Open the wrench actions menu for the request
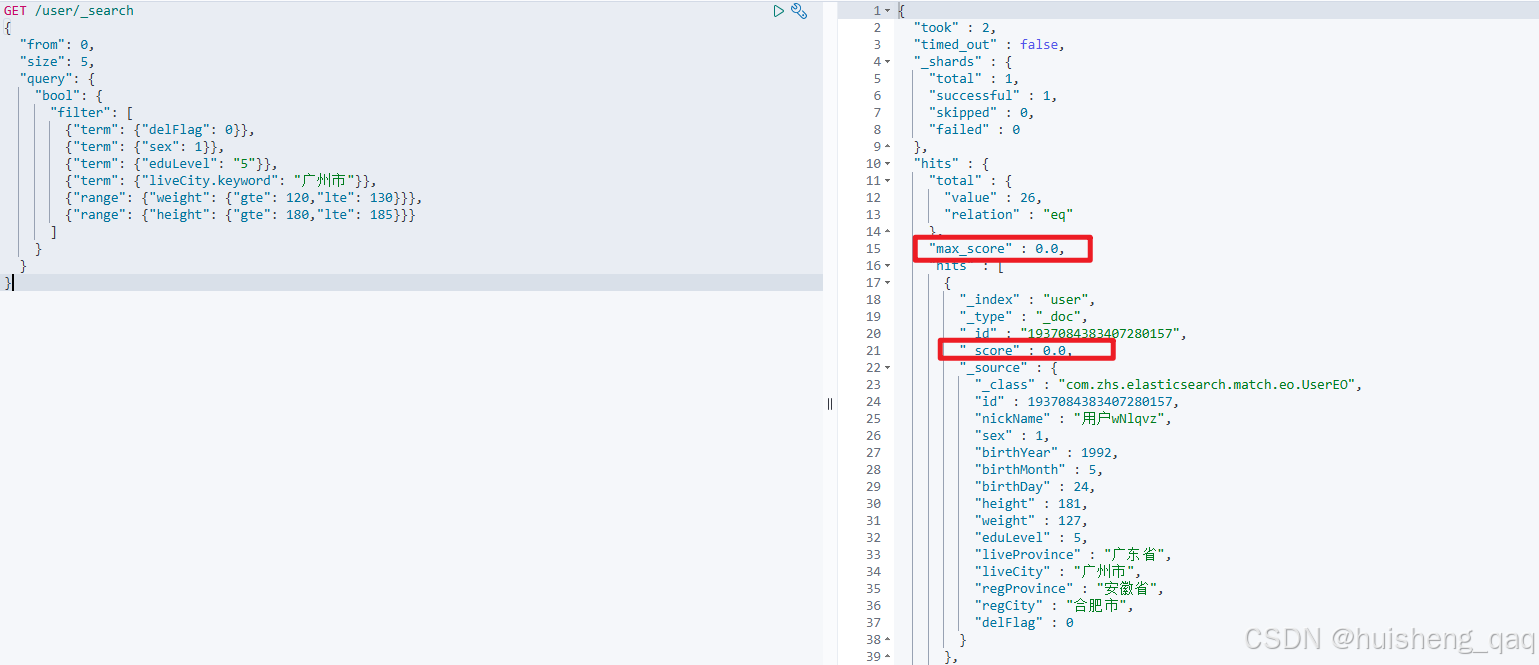This screenshot has height=665, width=1539. coord(799,11)
